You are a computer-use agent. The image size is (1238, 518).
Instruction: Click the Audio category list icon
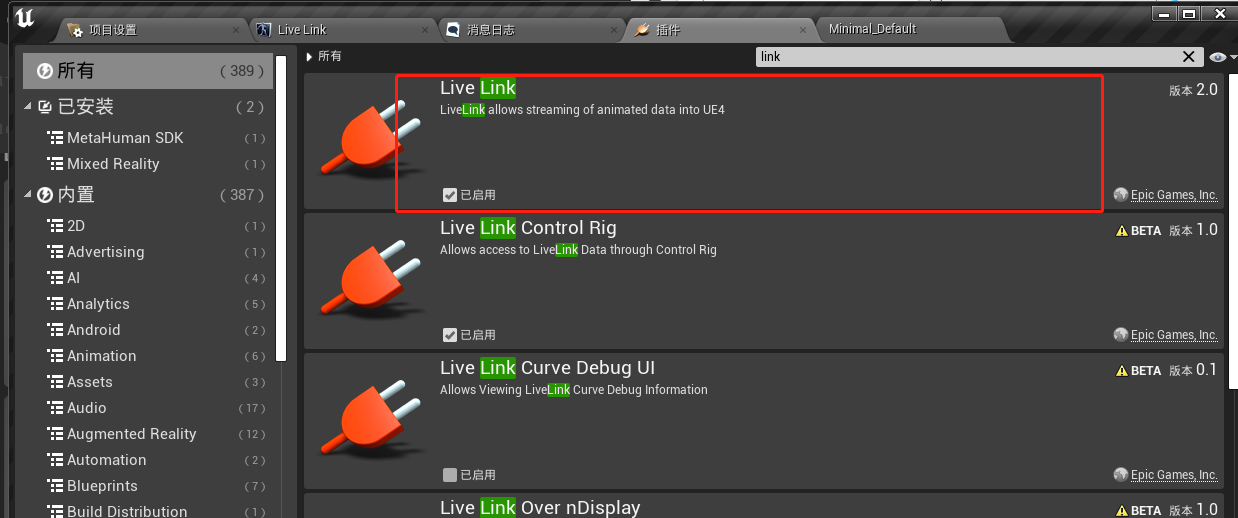[x=55, y=408]
